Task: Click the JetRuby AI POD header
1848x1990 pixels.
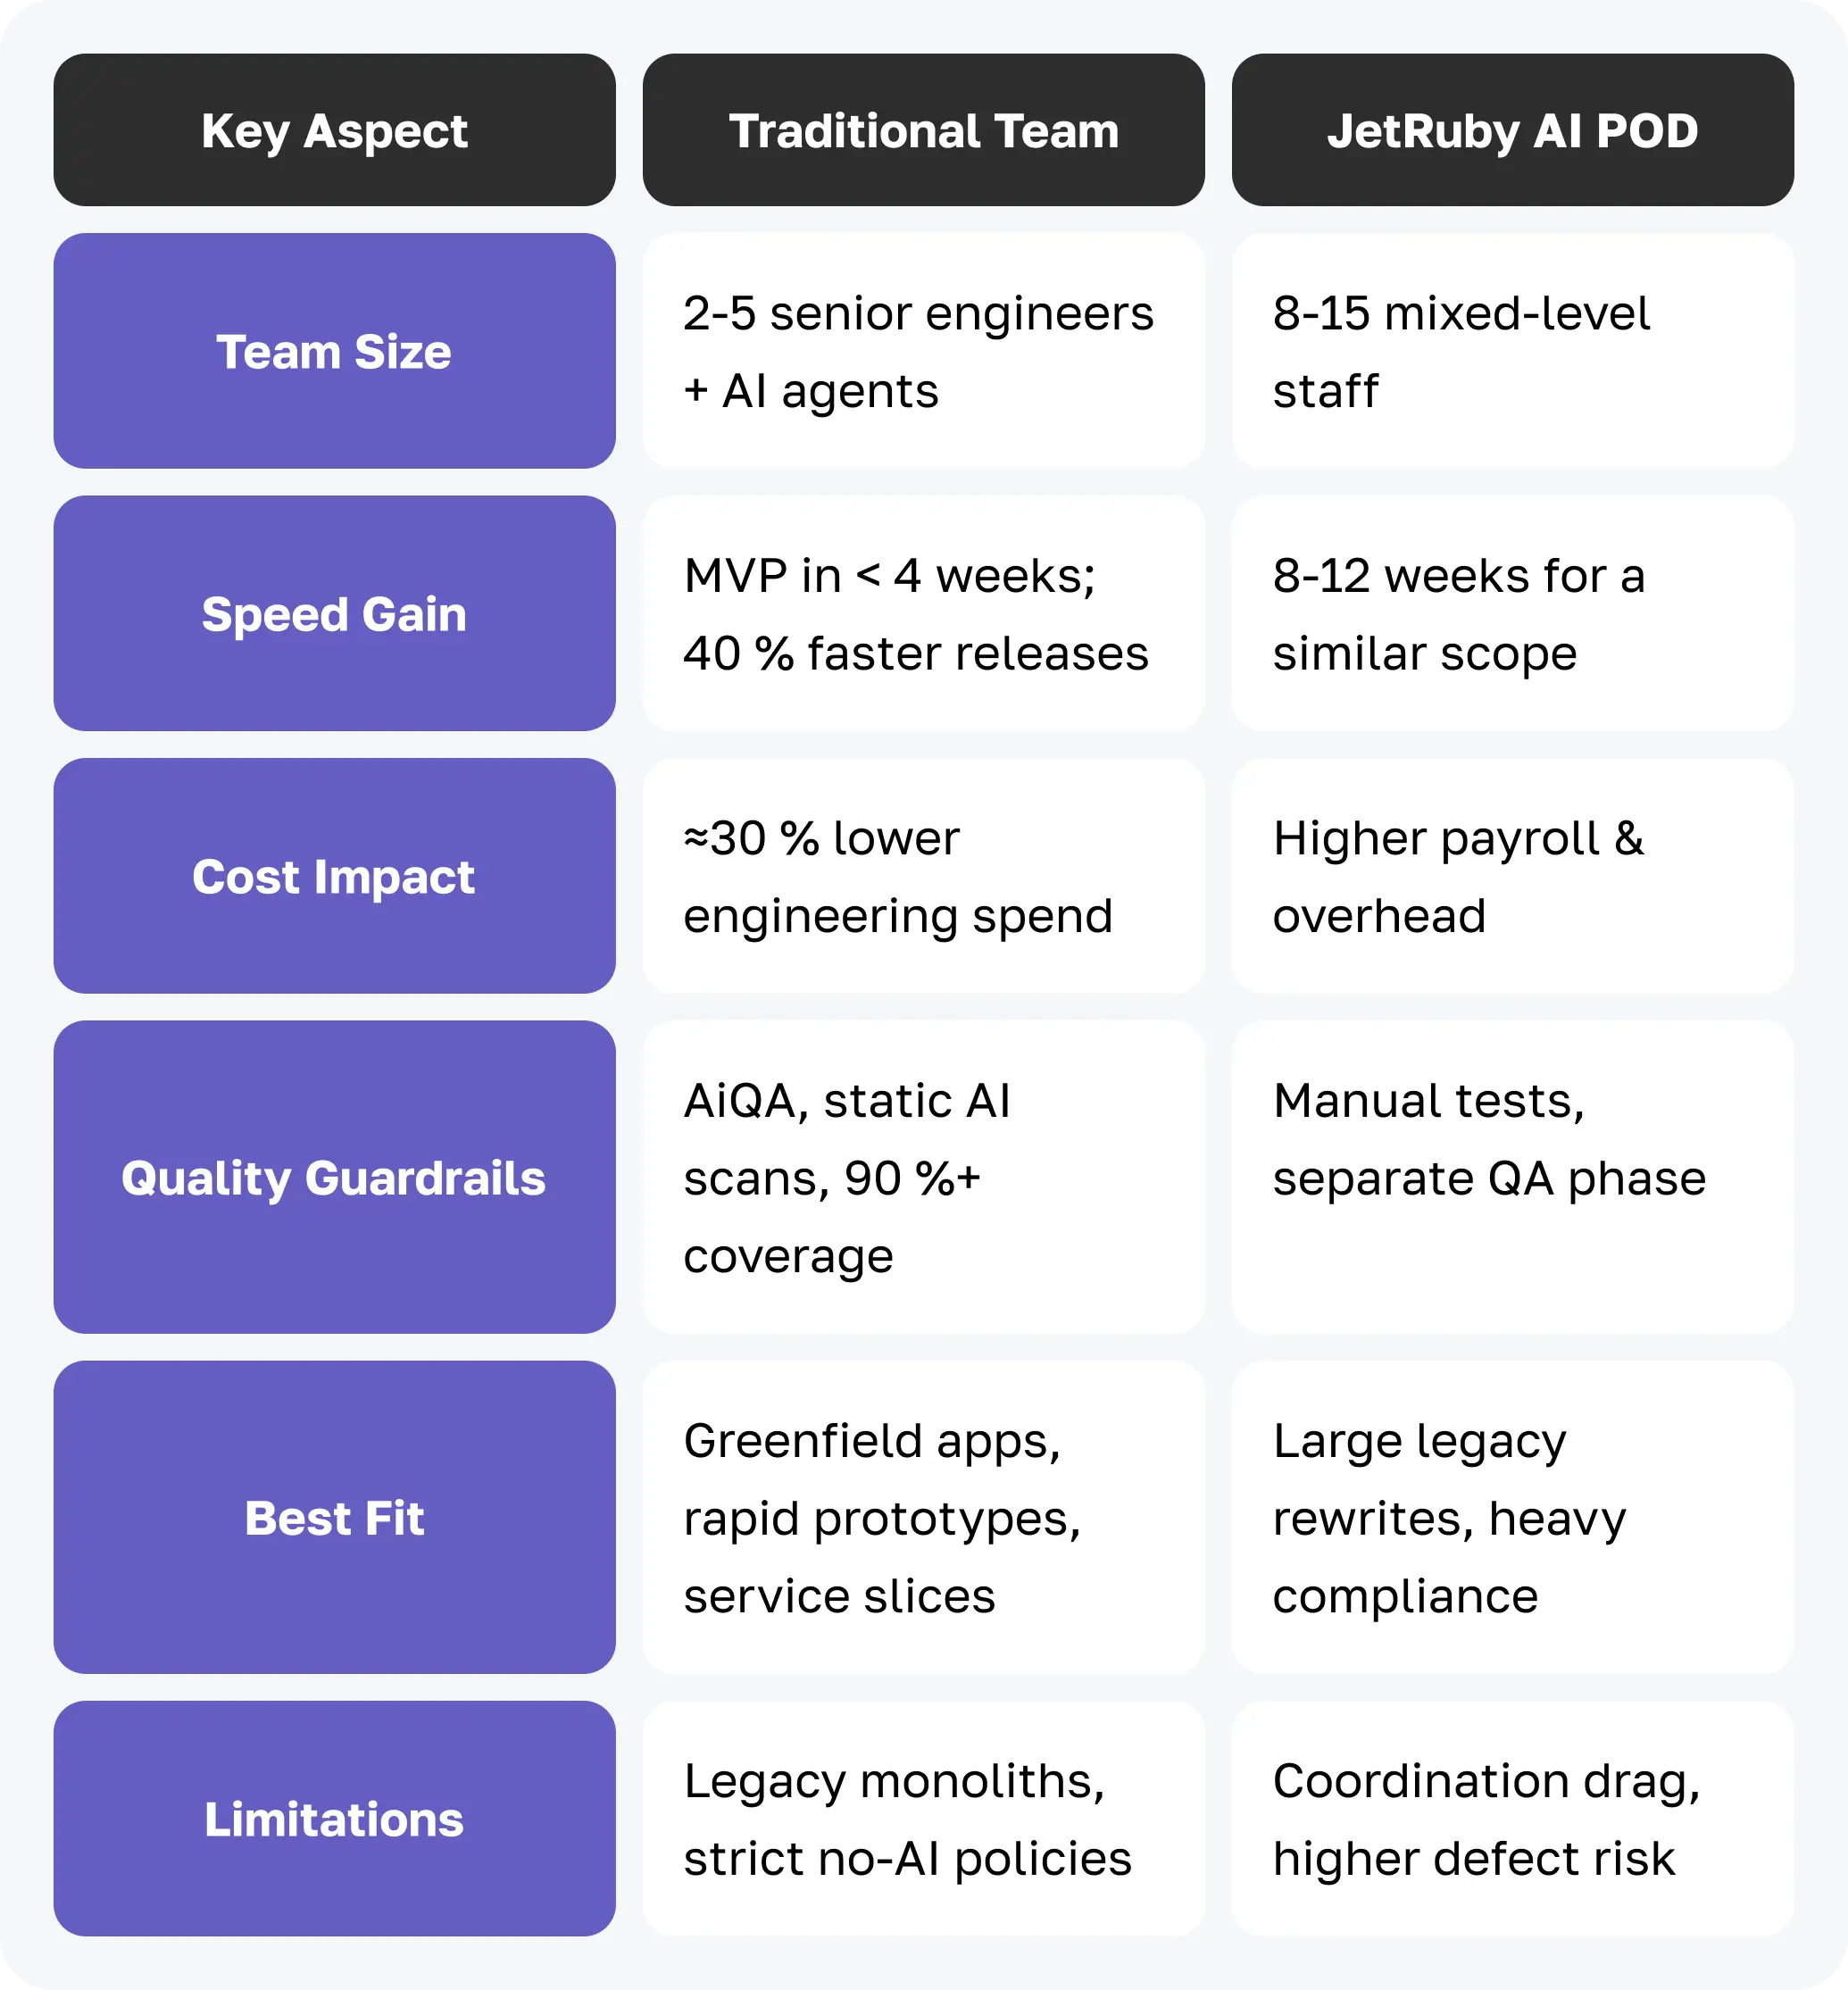Action: (x=1512, y=130)
